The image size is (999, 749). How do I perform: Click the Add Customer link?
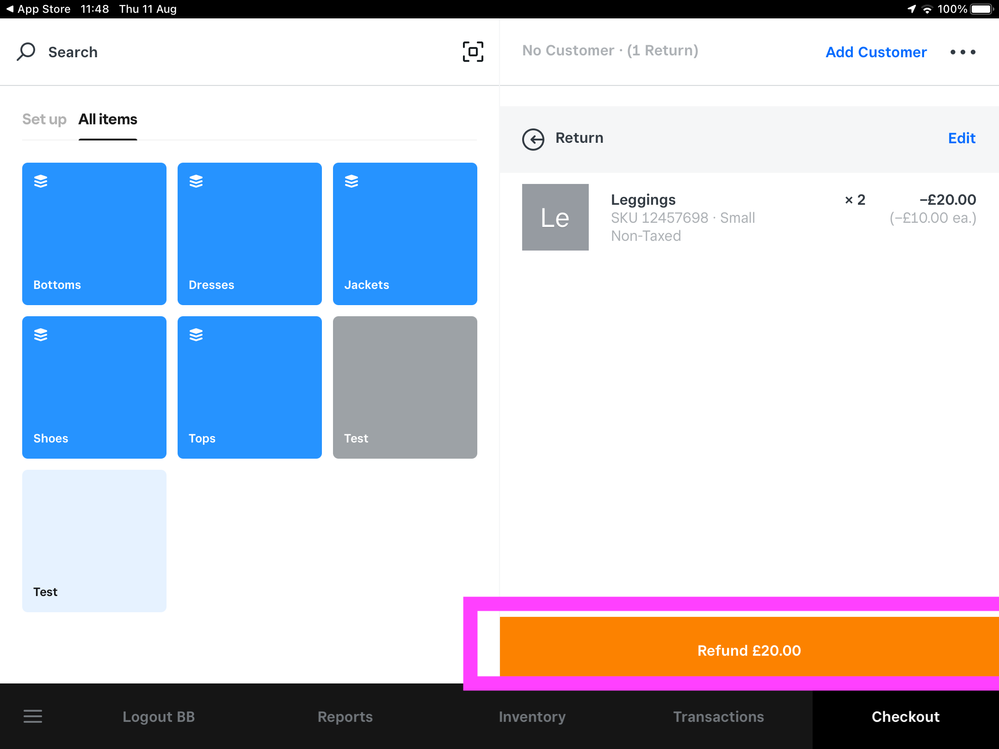coord(876,52)
